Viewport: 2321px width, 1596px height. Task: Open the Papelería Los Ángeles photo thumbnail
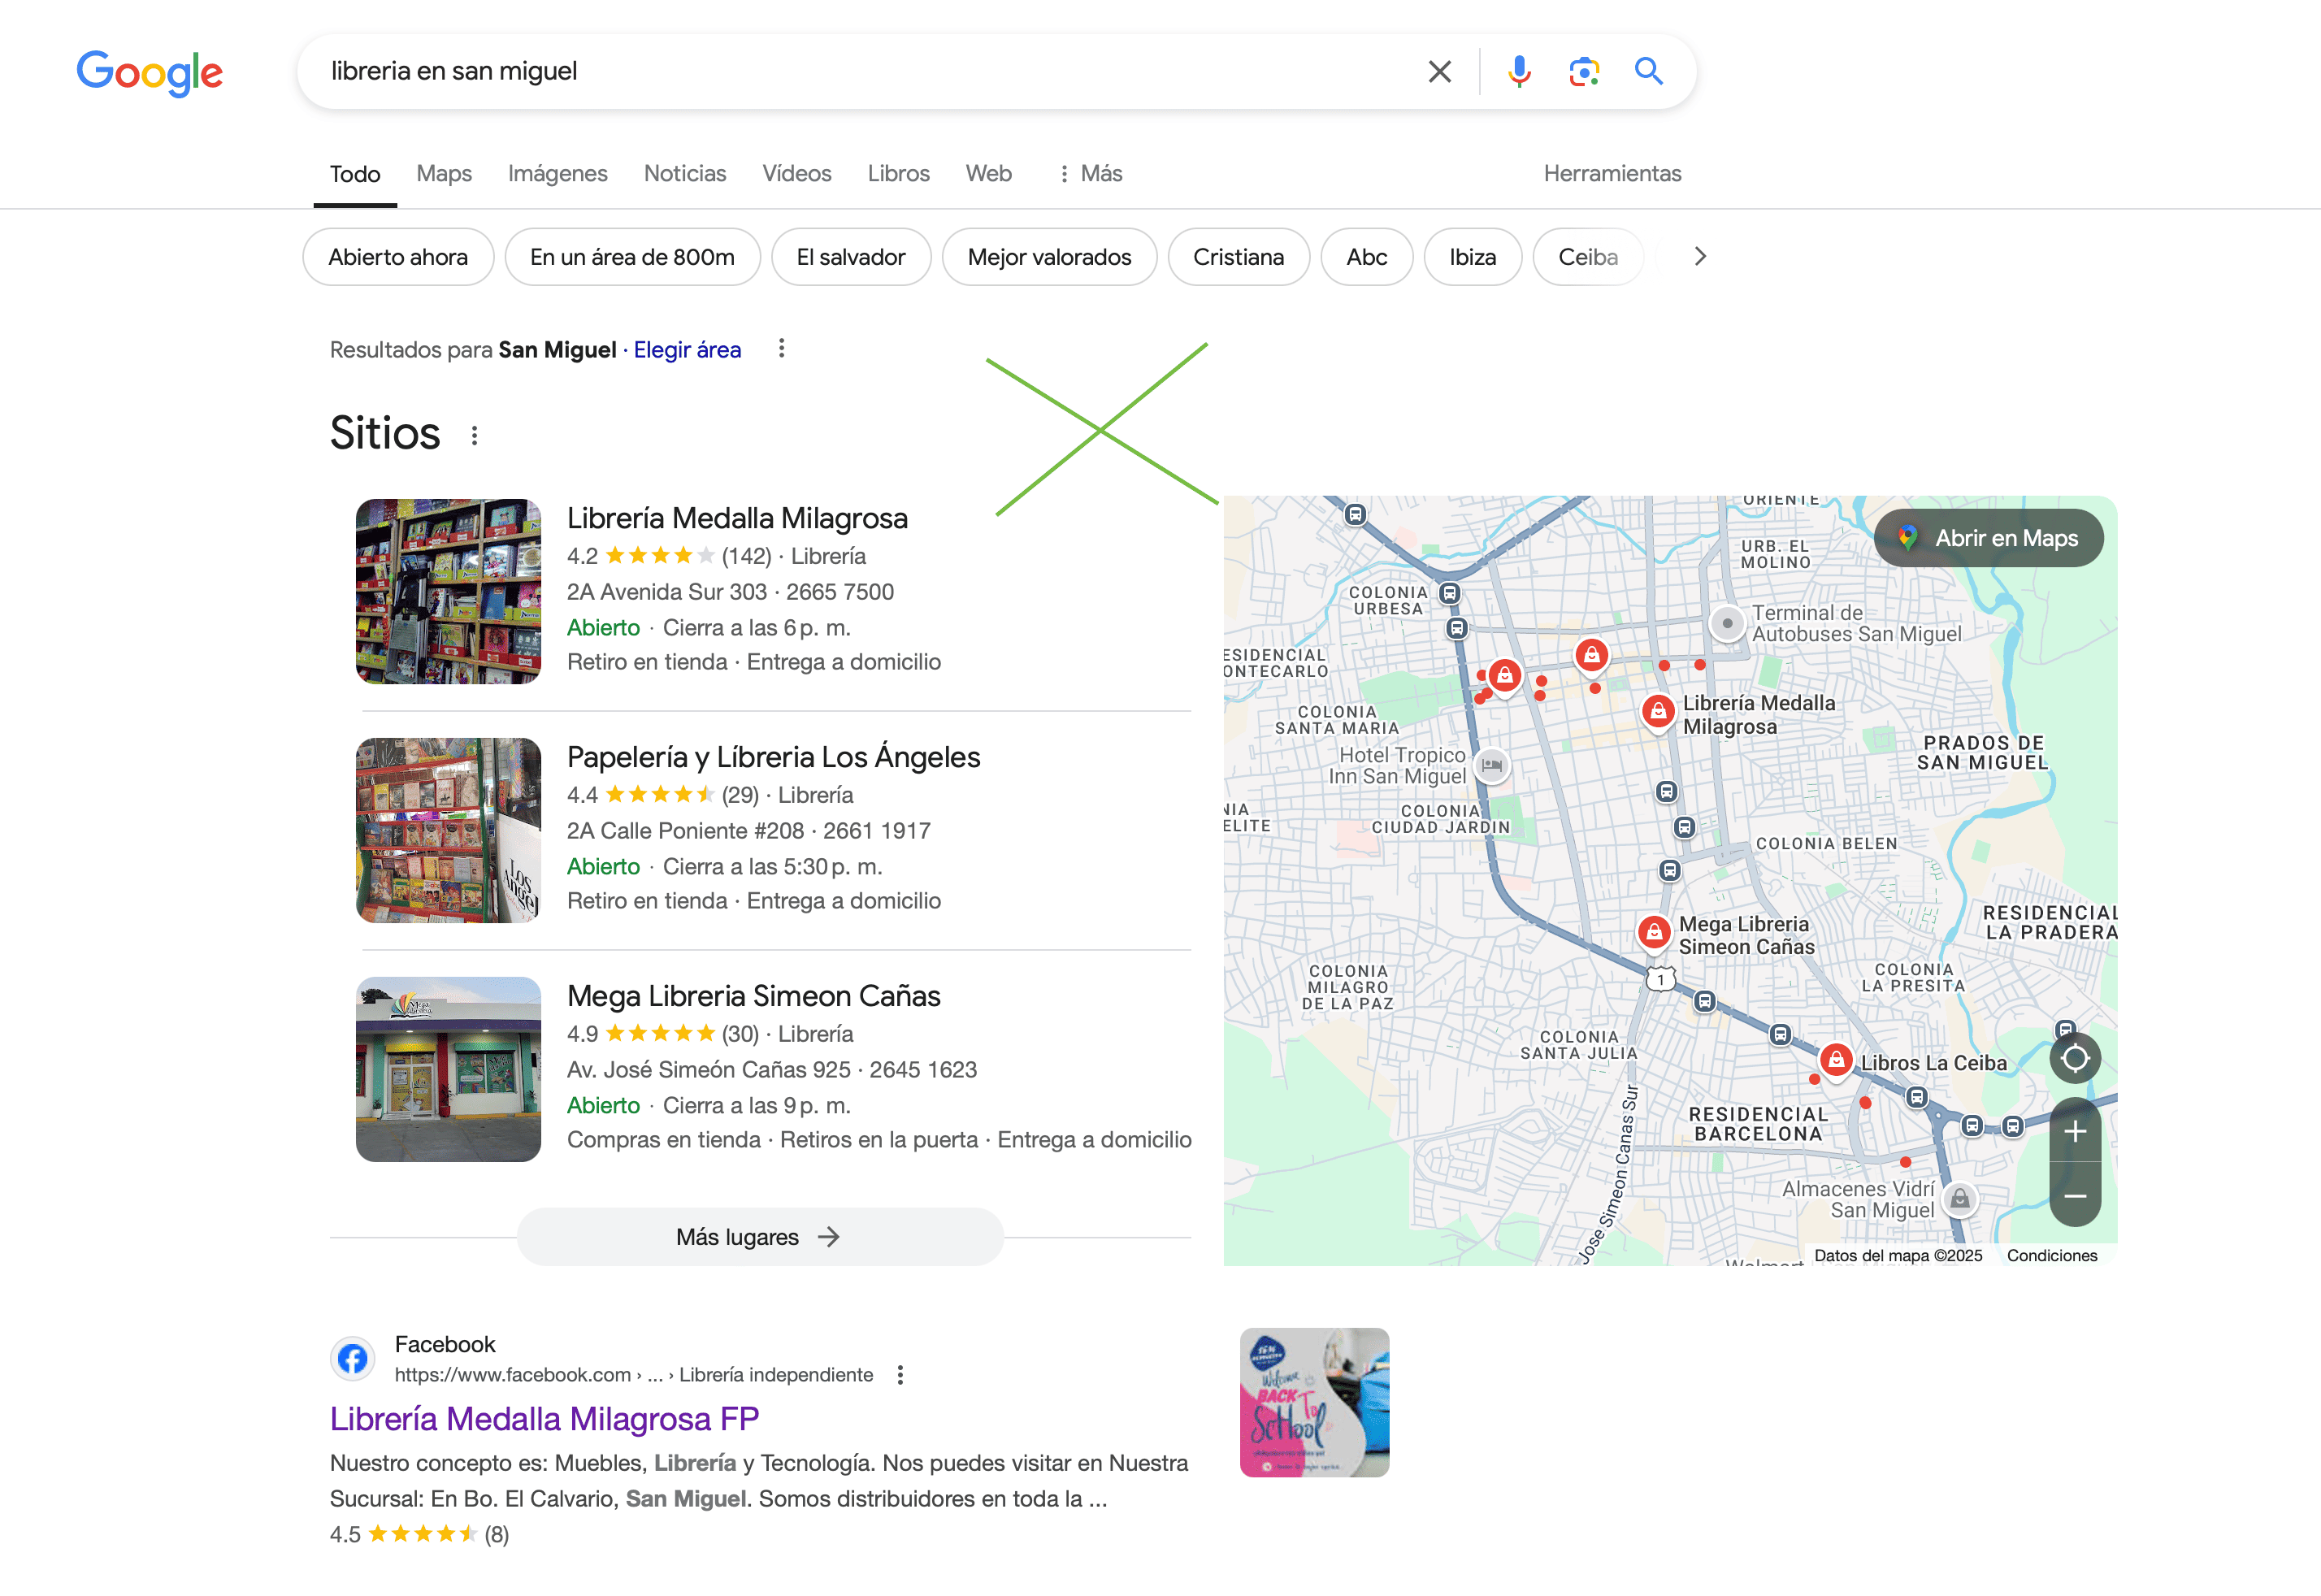[448, 830]
